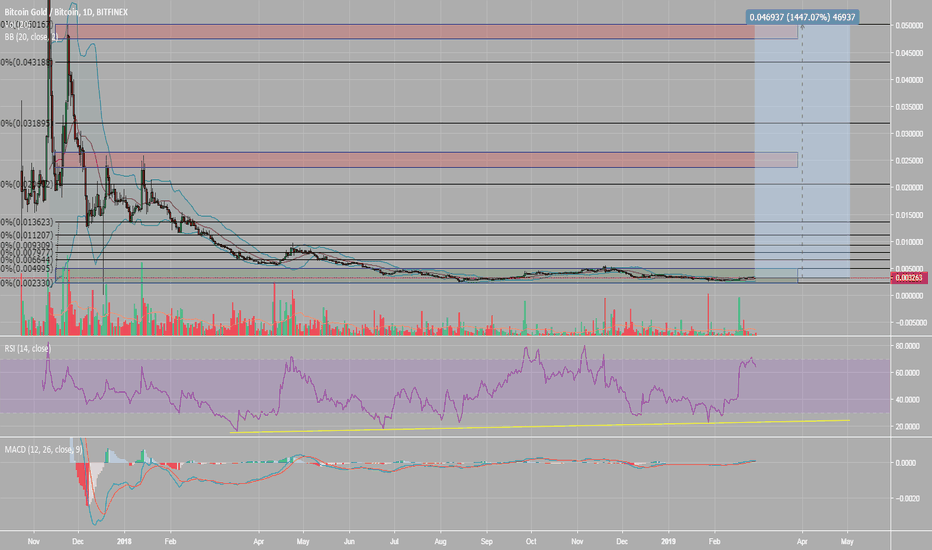Select the middle red zone near 0.025000
Screen dimensions: 932x550
click(x=426, y=160)
